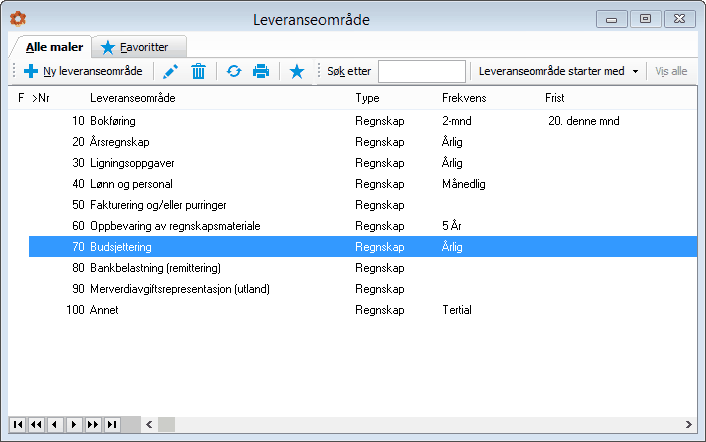Select the Oppbevaring av regnskapsmateriale row
The width and height of the screenshot is (706, 442).
363,226
